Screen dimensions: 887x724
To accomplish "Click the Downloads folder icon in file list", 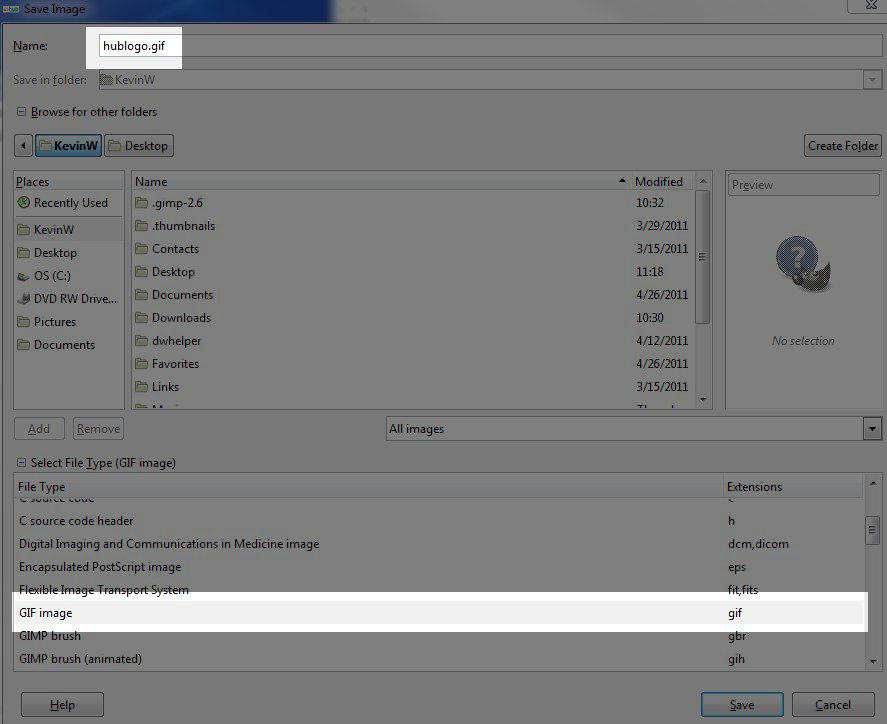I will coord(141,318).
